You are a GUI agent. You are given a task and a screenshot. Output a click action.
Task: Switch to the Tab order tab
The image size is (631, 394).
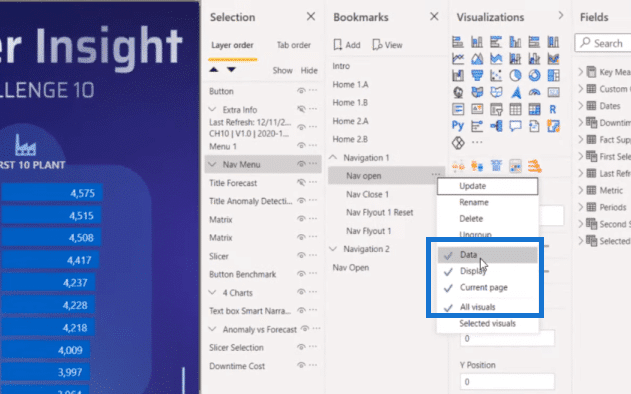pos(293,45)
